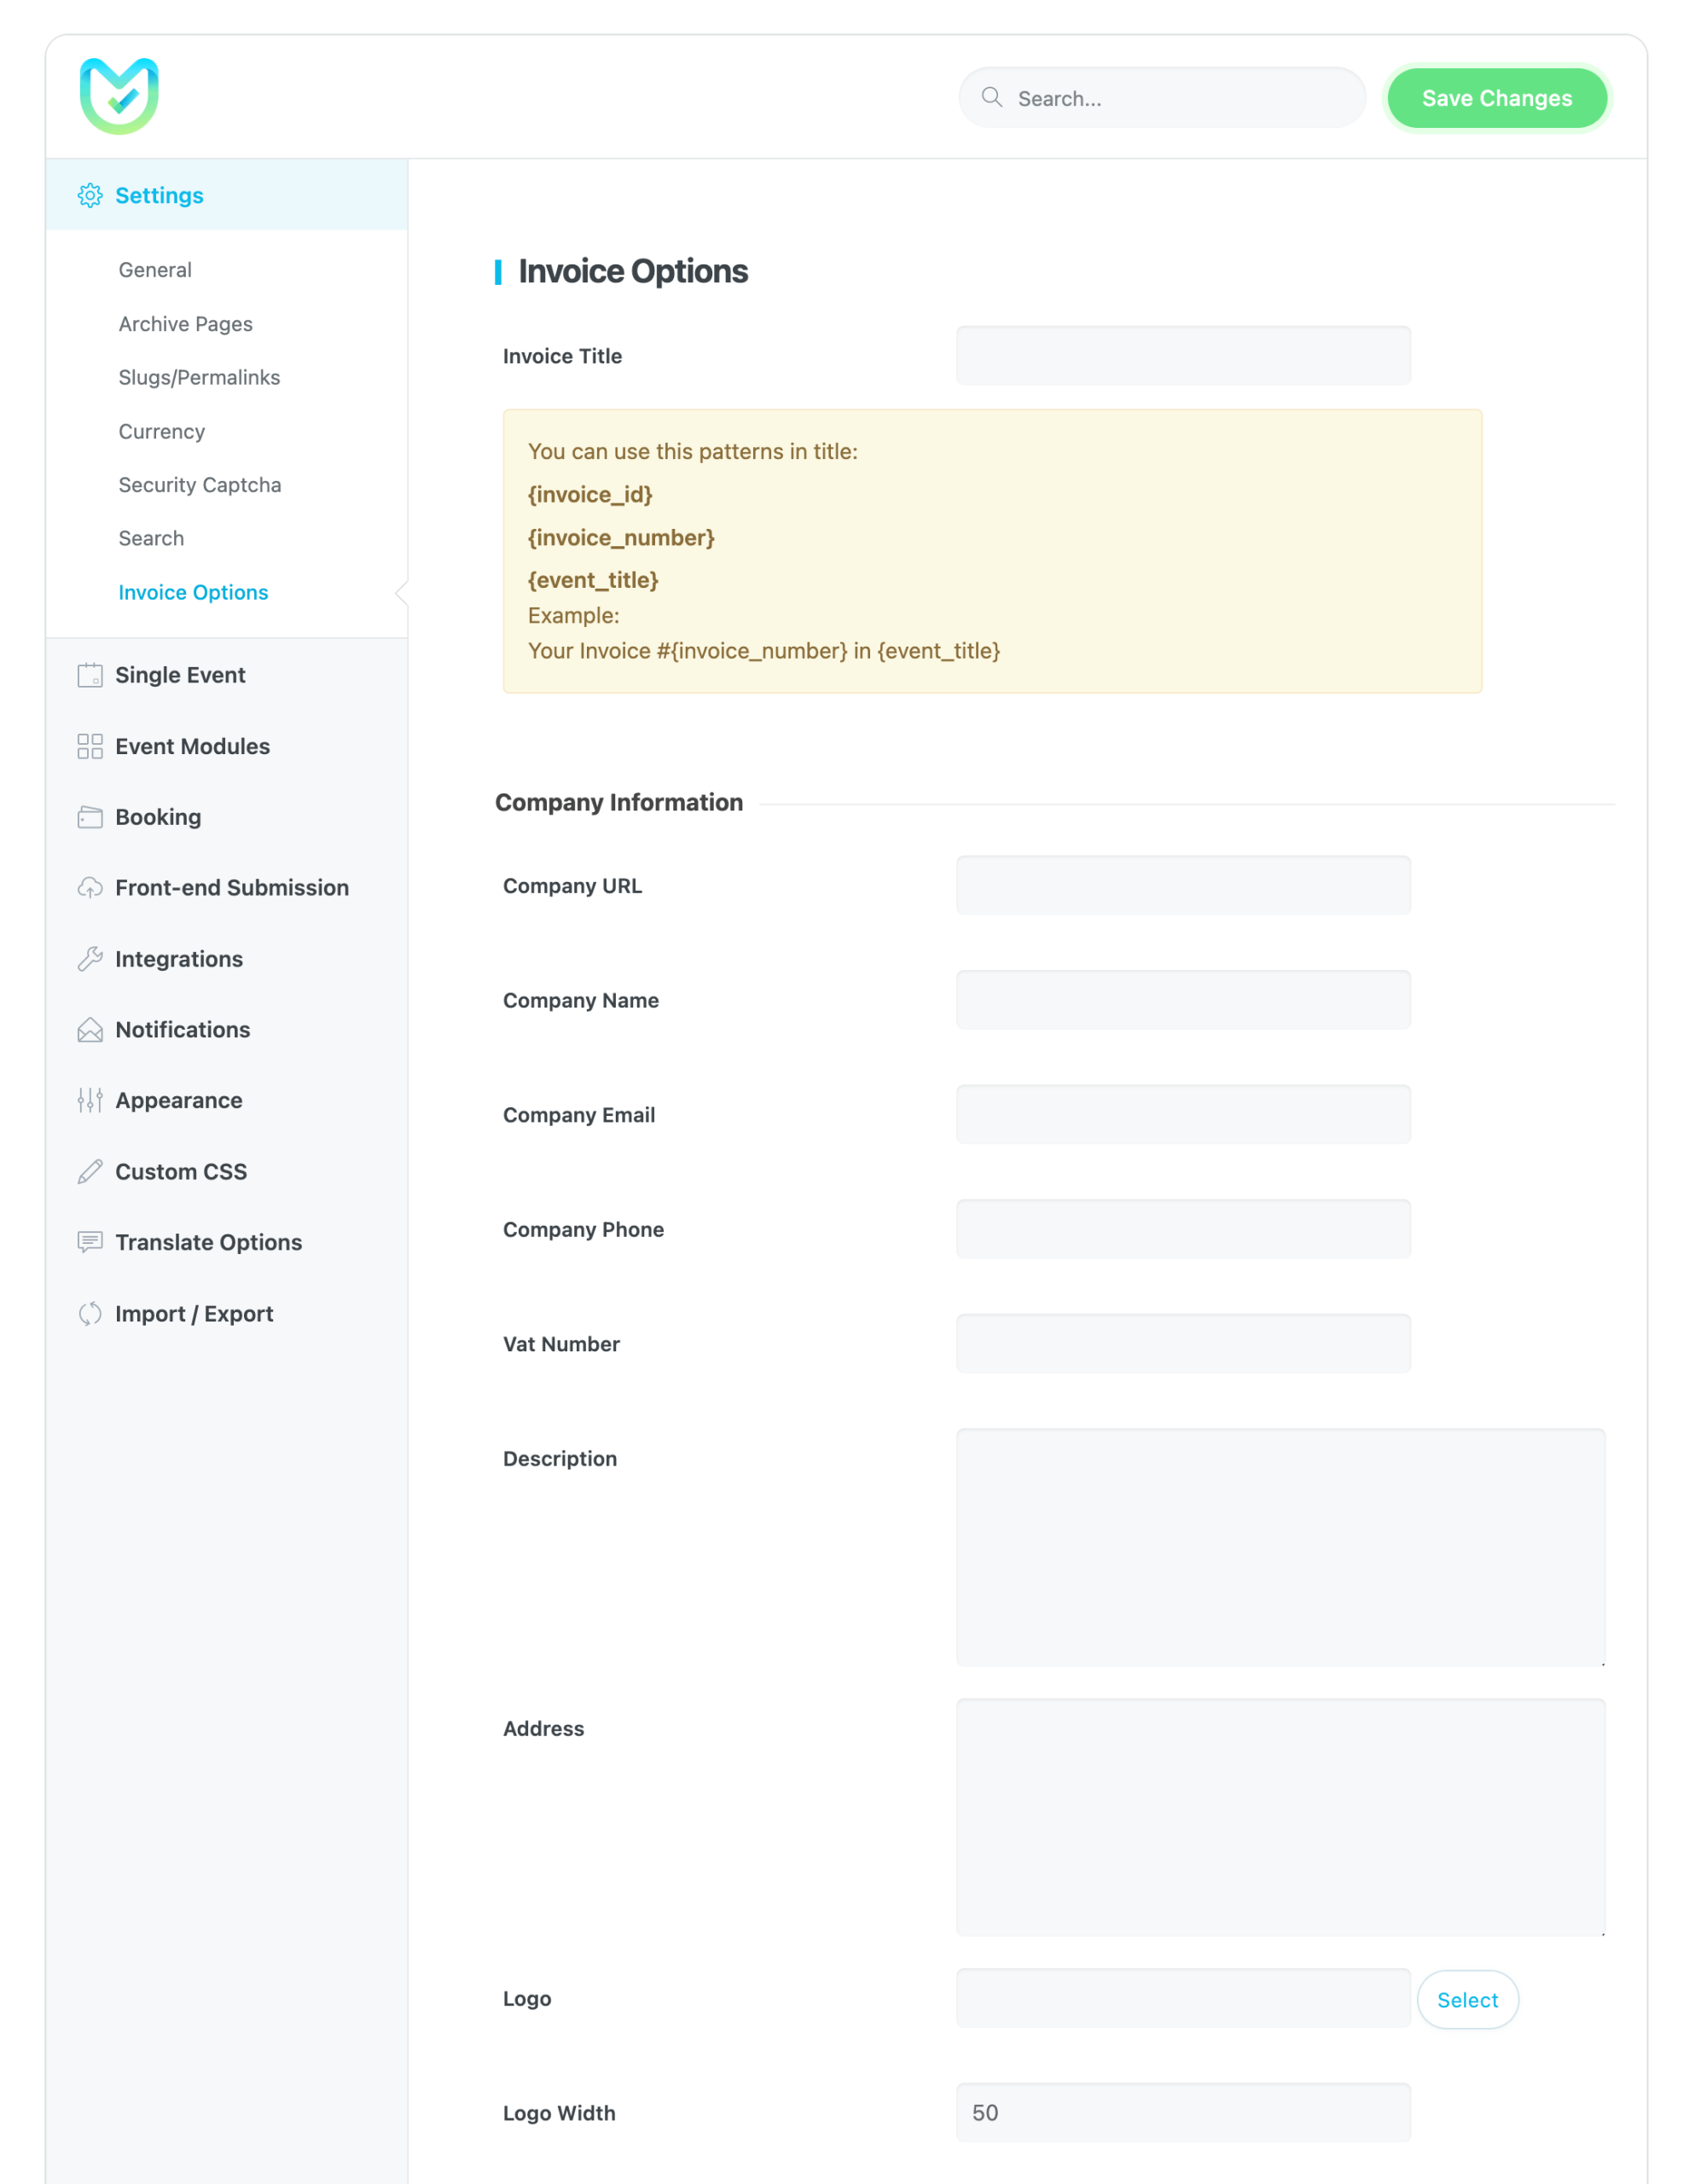Image resolution: width=1701 pixels, height=2184 pixels.
Task: Open Currency settings submenu item
Action: [x=162, y=431]
